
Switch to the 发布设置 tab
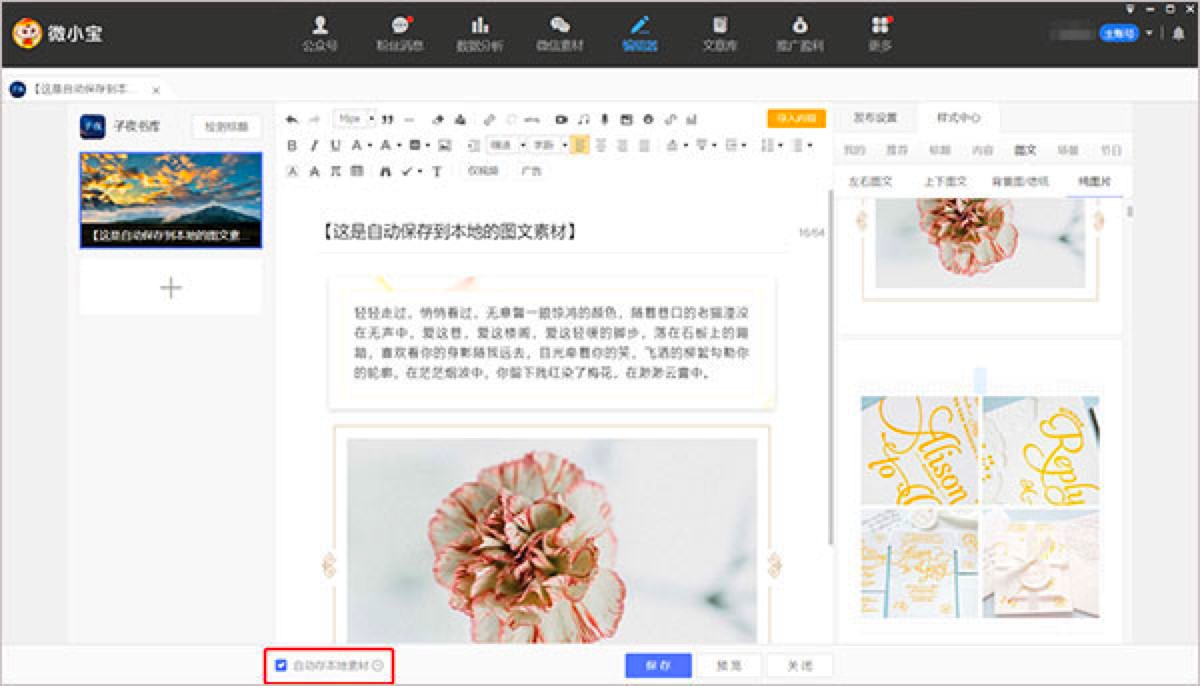(875, 118)
